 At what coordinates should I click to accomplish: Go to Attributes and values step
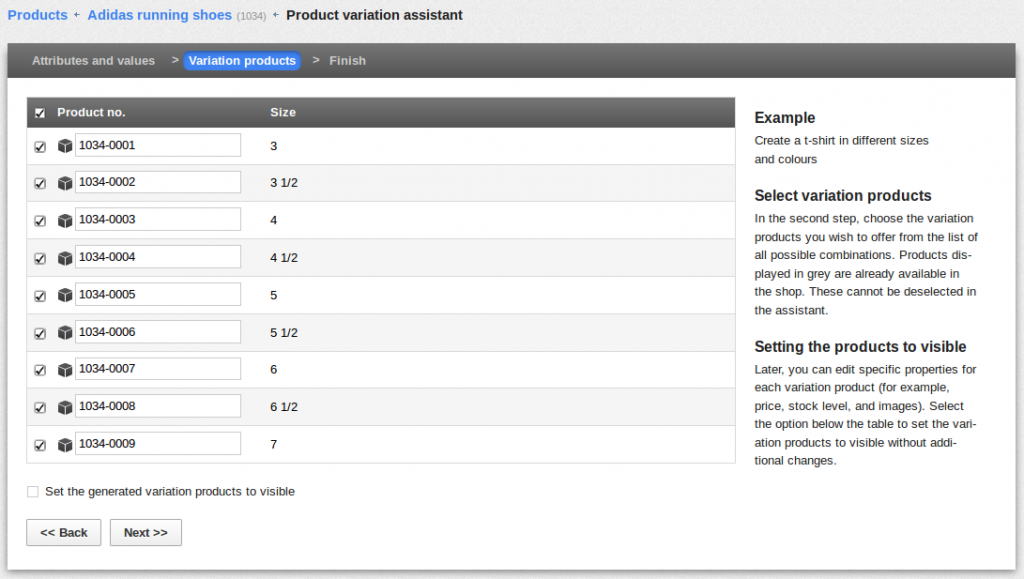[x=93, y=61]
